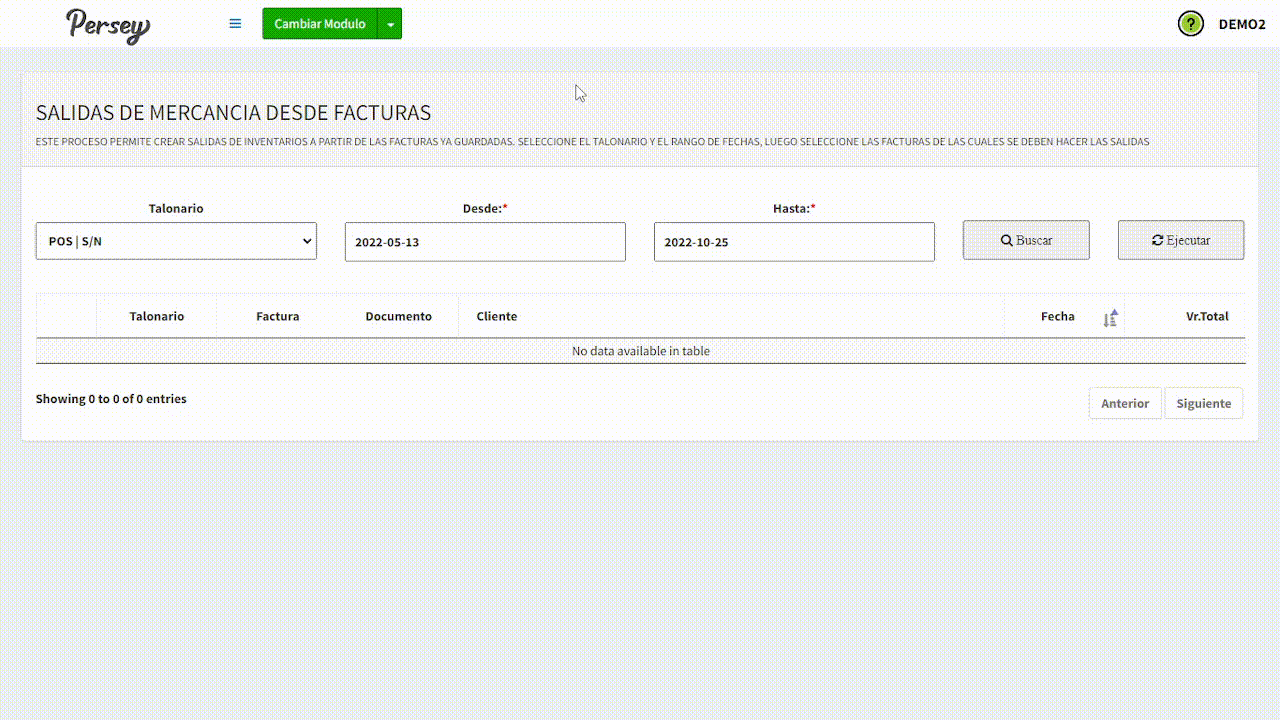1280x720 pixels.
Task: Sort table by Talonario column header
Action: coord(156,316)
